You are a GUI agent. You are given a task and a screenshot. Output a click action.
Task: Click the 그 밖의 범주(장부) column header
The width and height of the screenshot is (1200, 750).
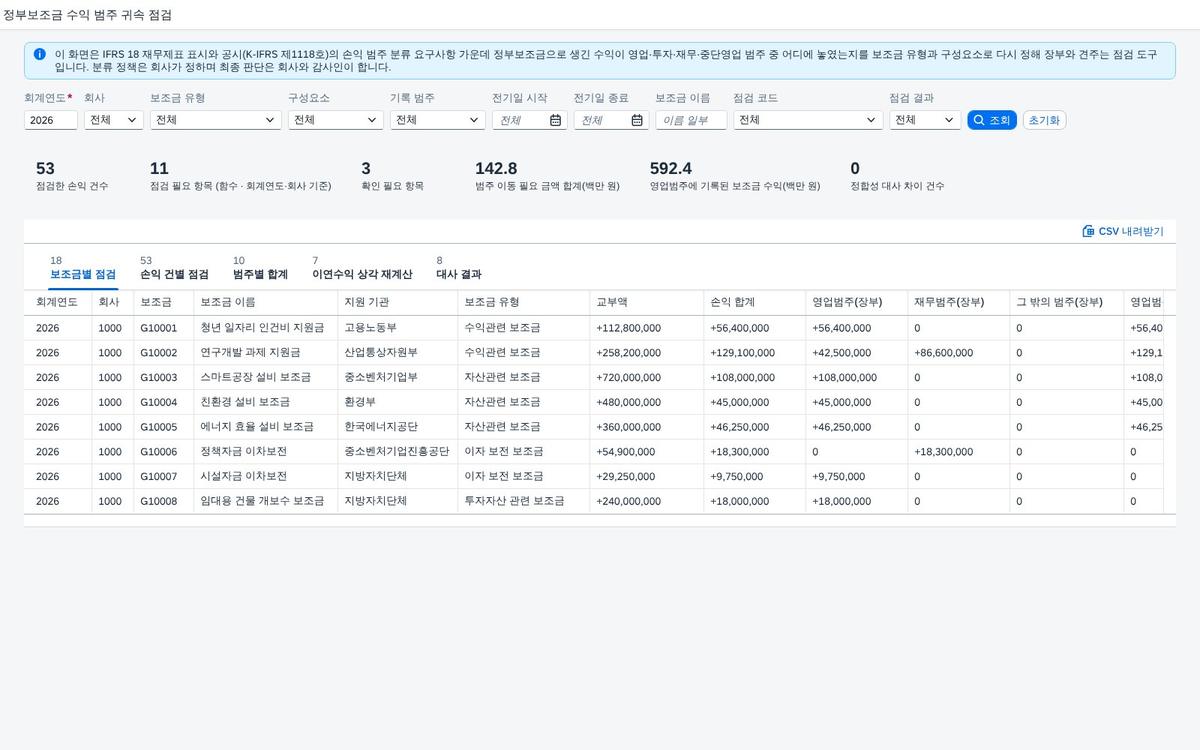click(1066, 302)
